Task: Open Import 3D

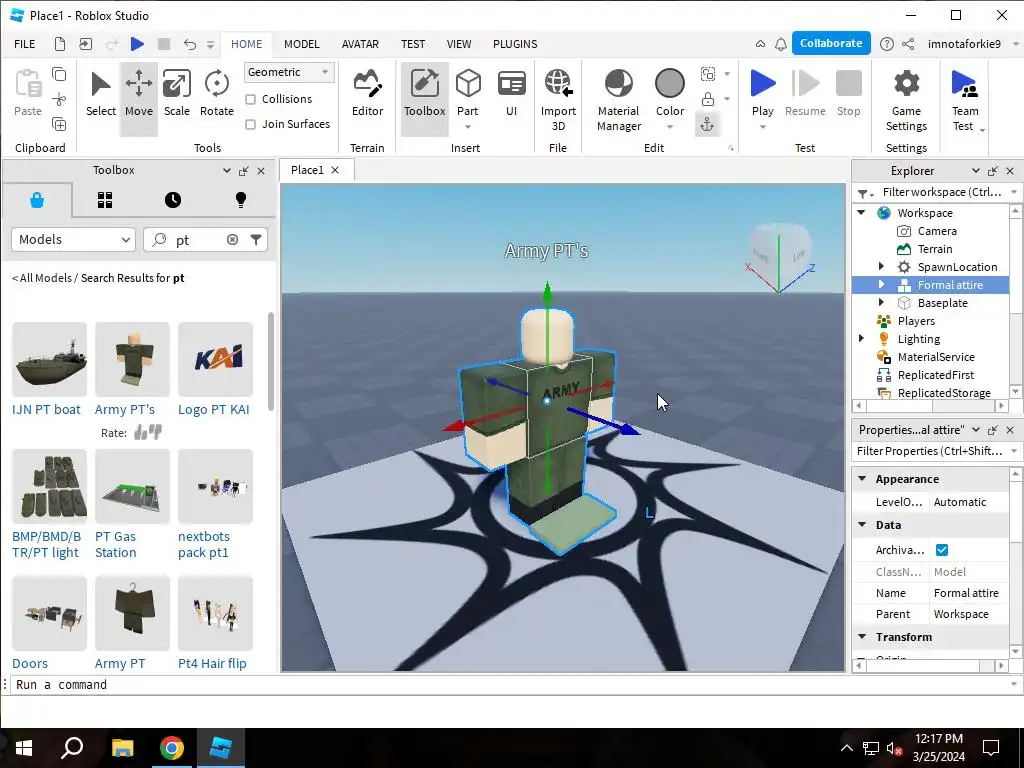Action: (558, 100)
